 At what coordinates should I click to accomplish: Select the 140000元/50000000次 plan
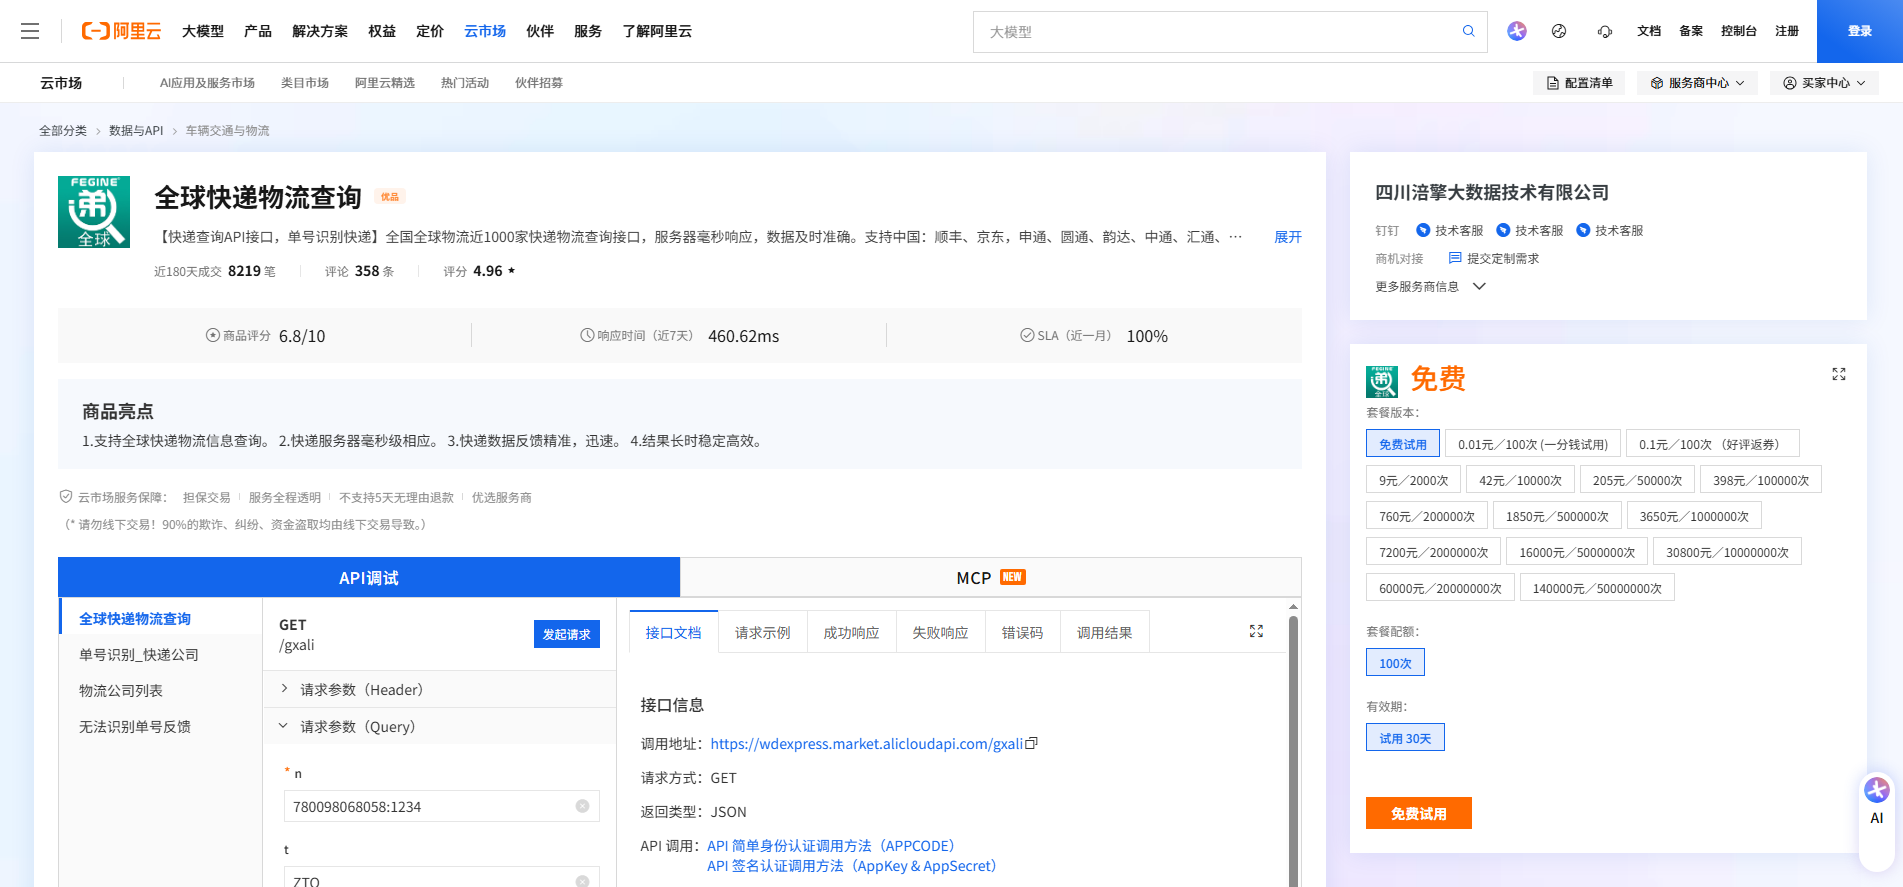(x=1597, y=588)
